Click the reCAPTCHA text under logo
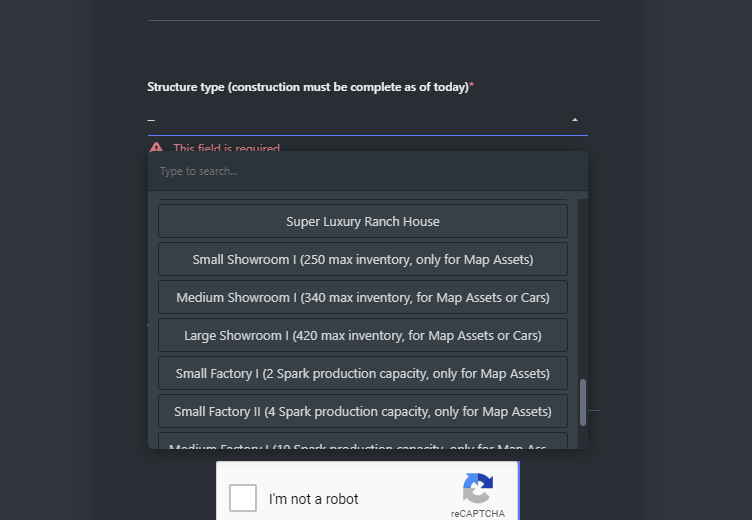Viewport: 752px width, 520px height. coord(478,514)
